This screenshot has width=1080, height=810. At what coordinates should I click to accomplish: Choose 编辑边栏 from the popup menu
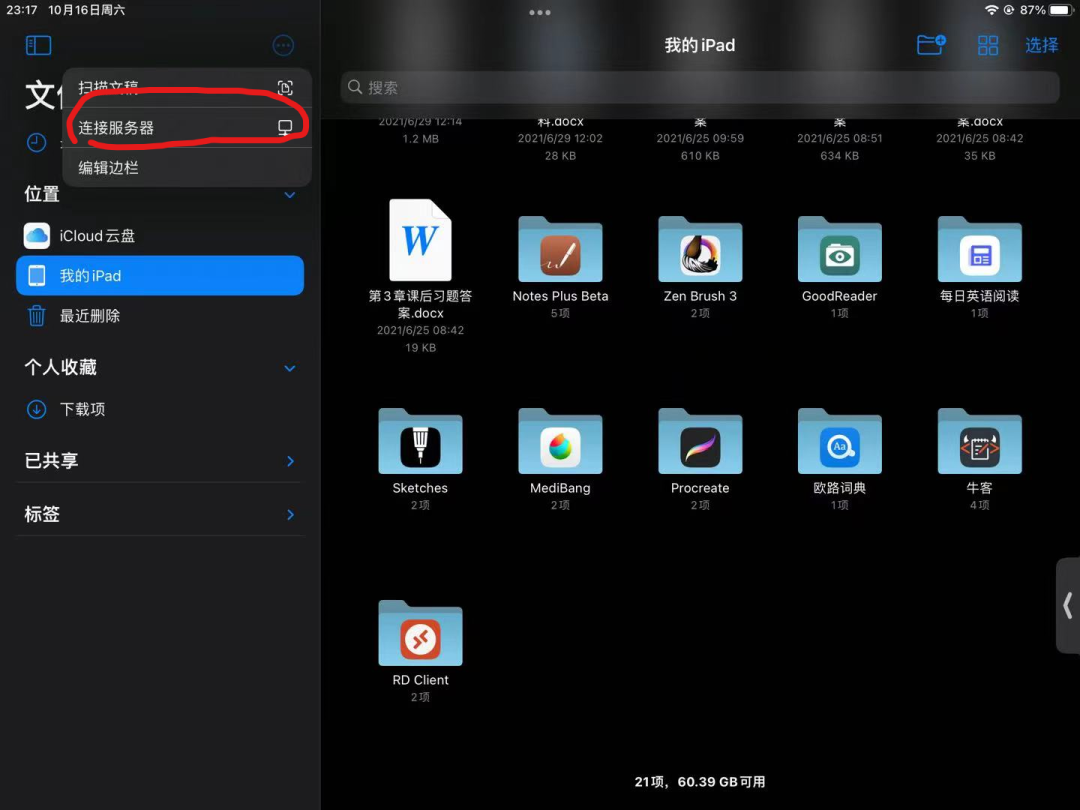187,167
